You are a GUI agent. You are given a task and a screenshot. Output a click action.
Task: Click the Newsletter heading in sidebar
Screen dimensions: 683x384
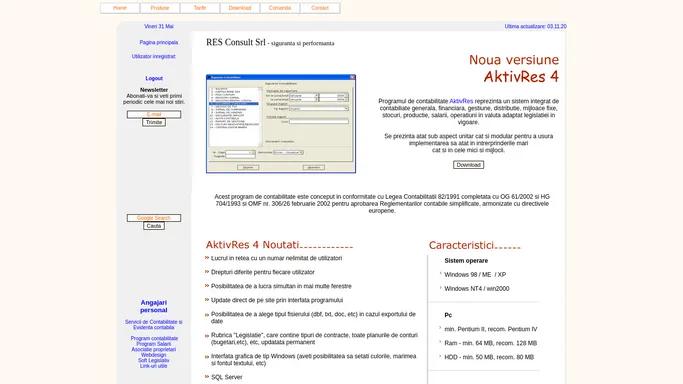154,90
